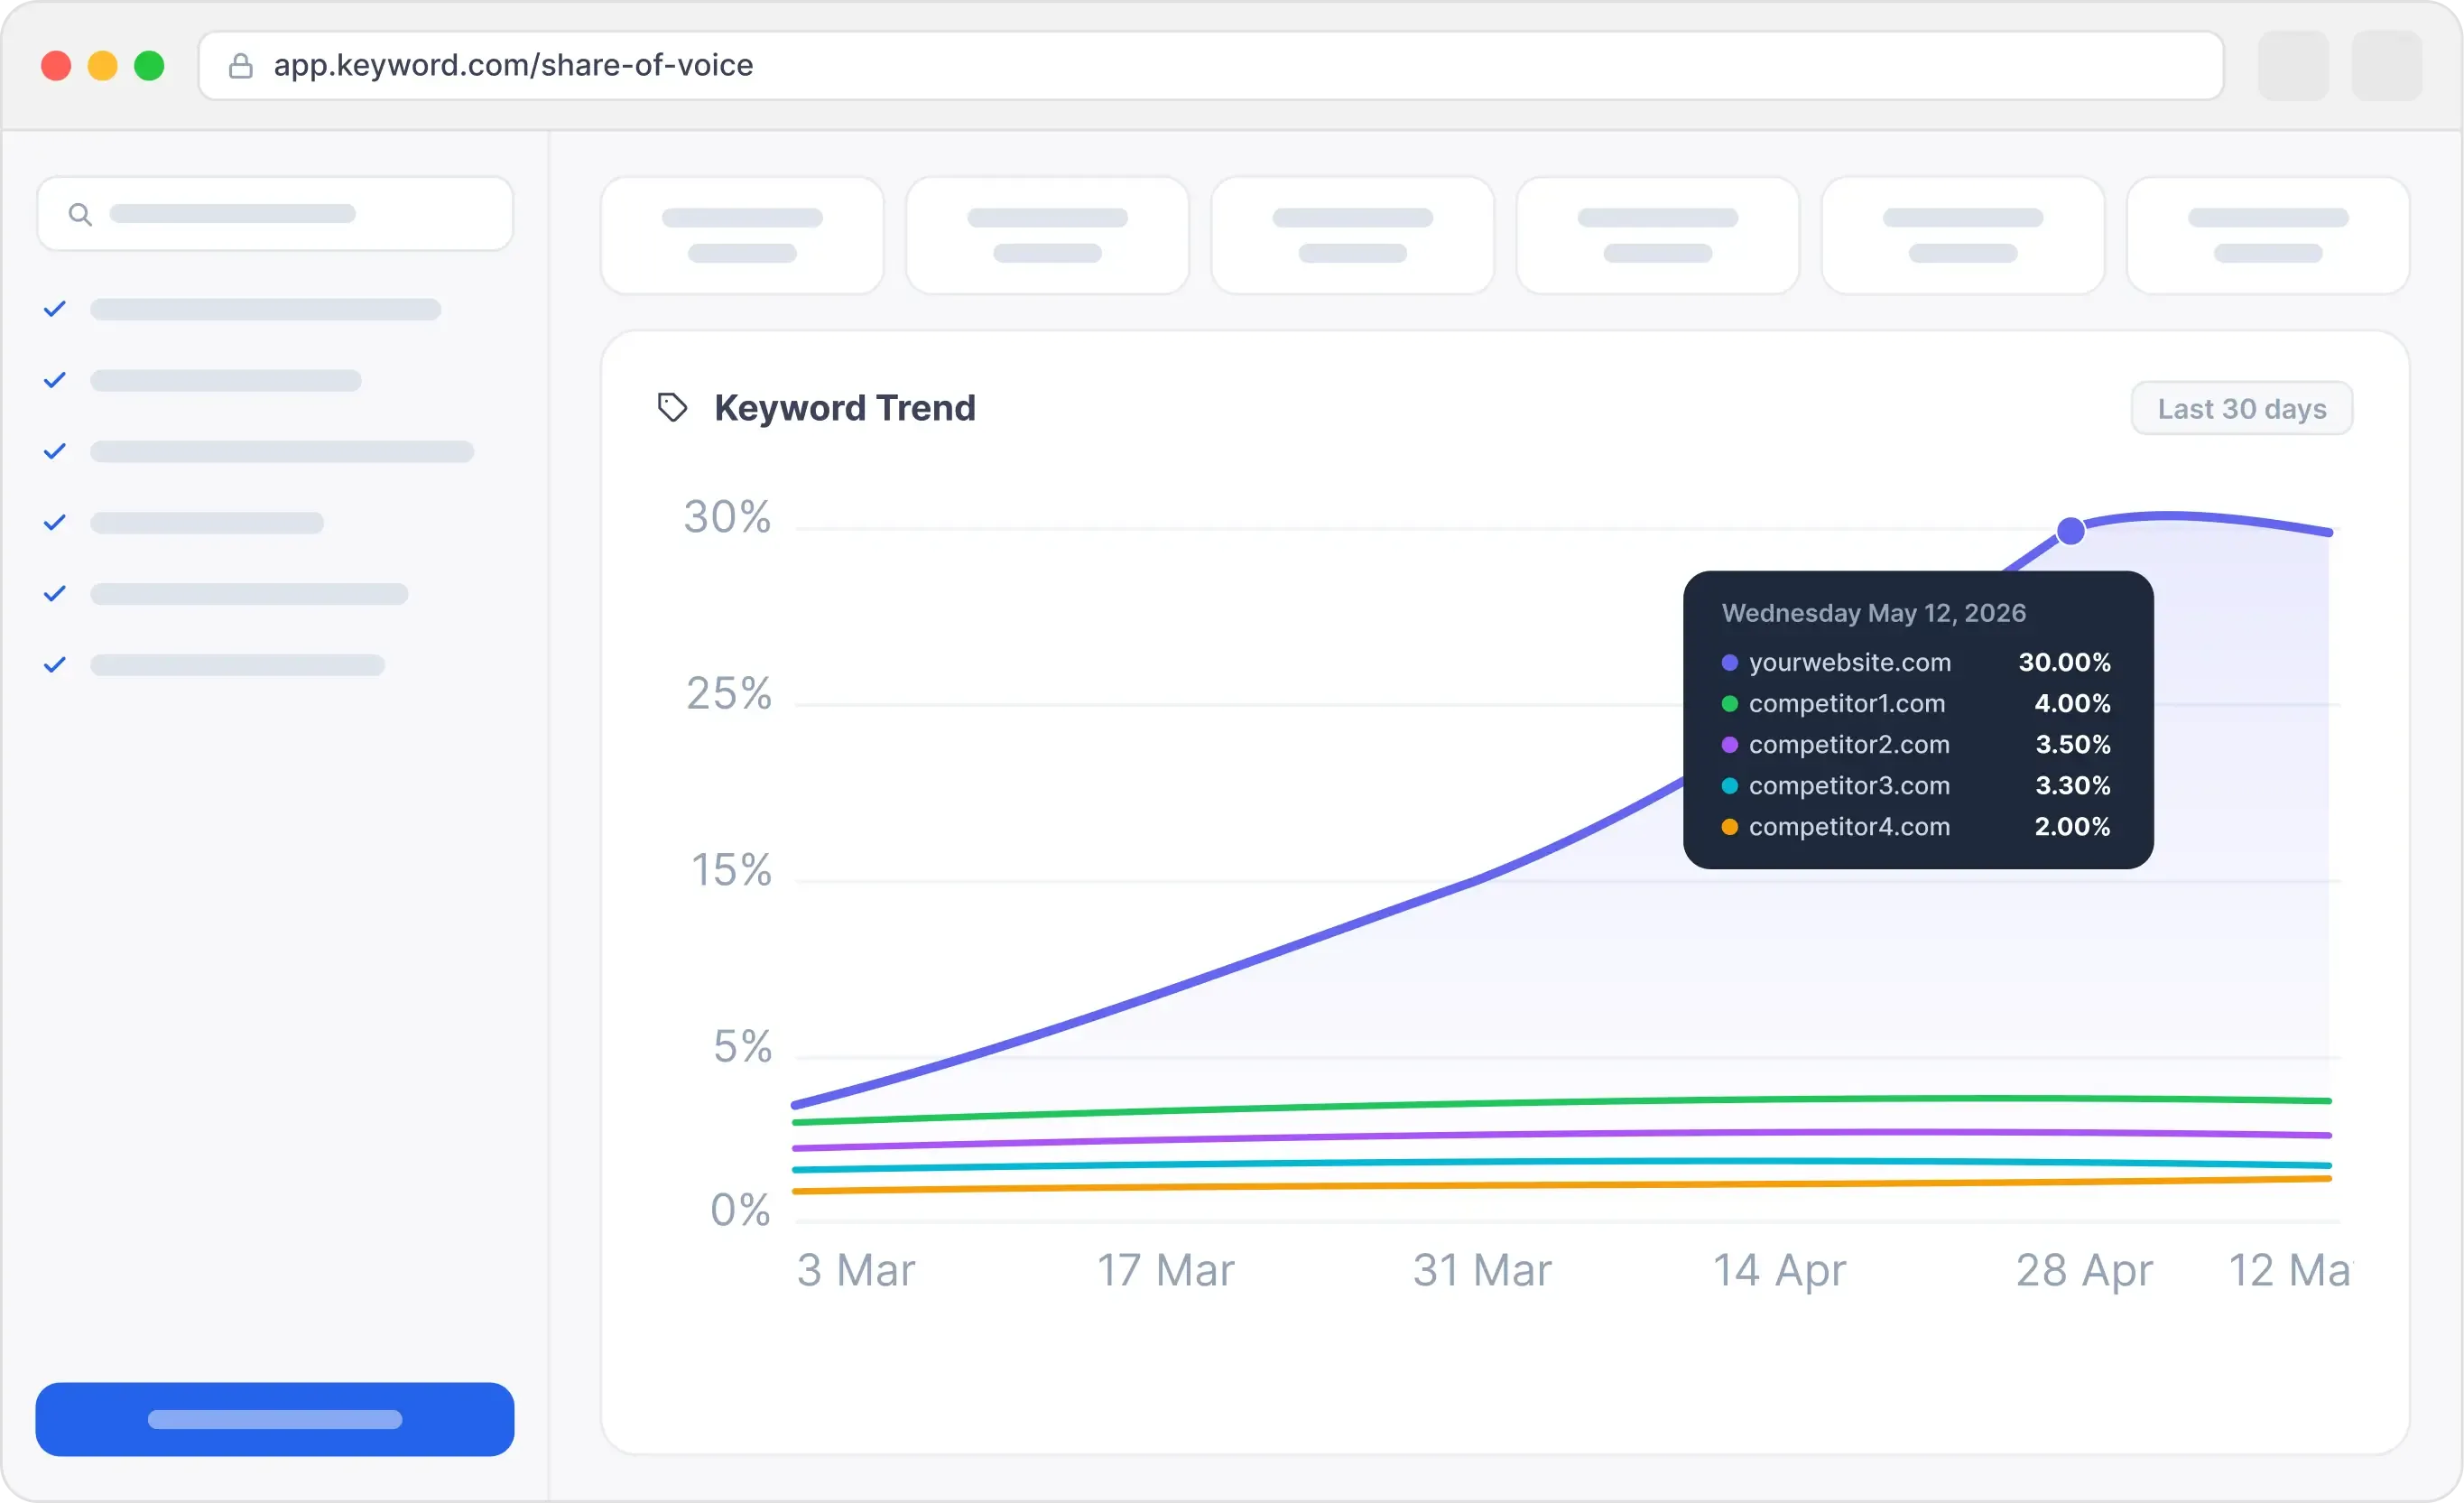Uncheck the third keyword in the sidebar list
2464x1503 pixels.
55,452
